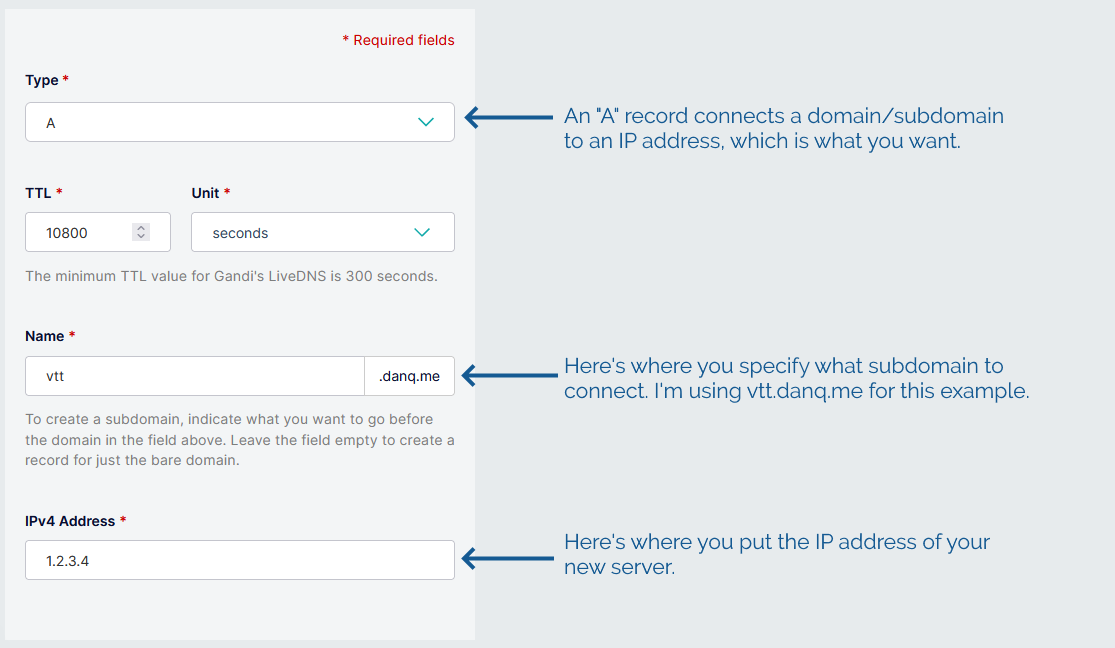Click the blue arrow pointing at Name field
This screenshot has width=1115, height=648.
[x=510, y=376]
